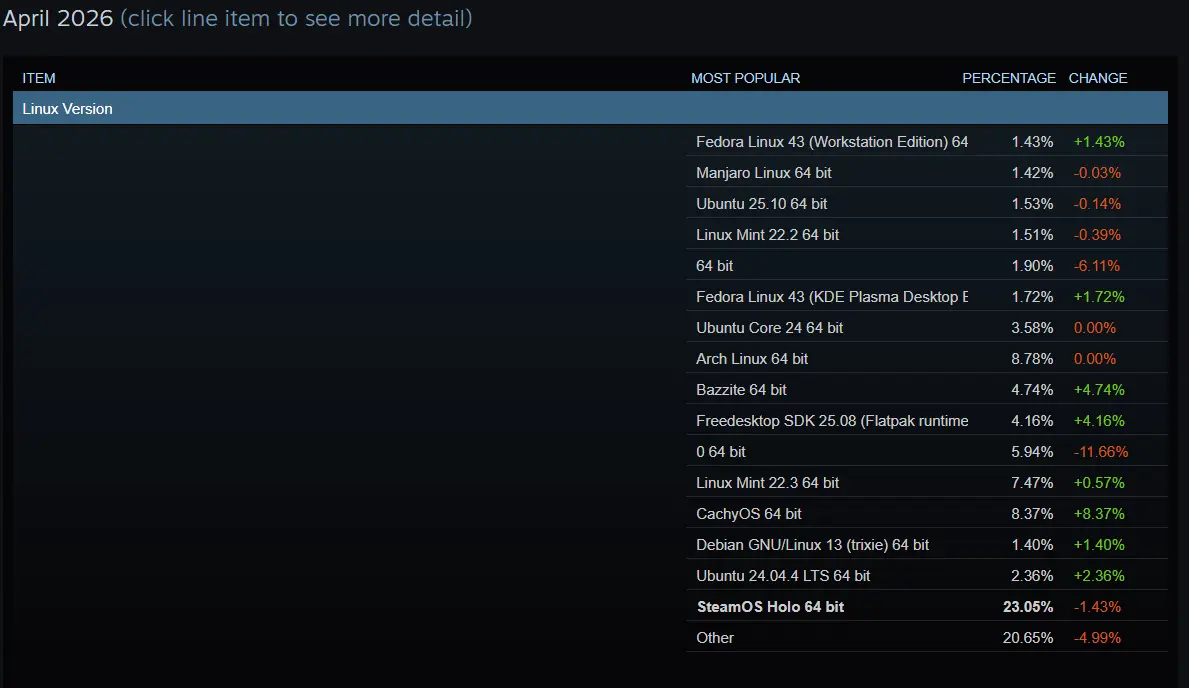This screenshot has width=1189, height=688.
Task: Click the +8.37% CachyOS change value
Action: (x=1099, y=514)
